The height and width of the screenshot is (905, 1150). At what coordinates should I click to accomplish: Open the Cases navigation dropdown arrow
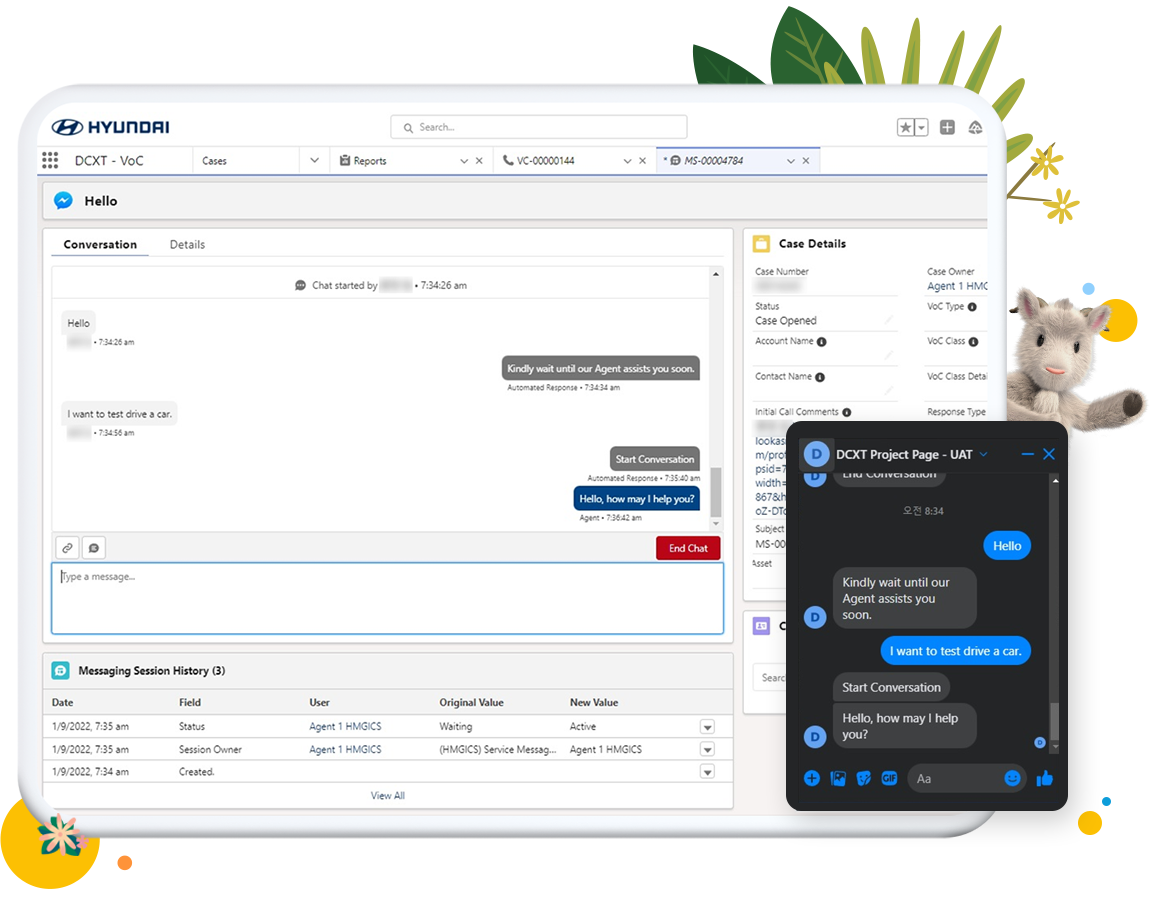point(315,160)
